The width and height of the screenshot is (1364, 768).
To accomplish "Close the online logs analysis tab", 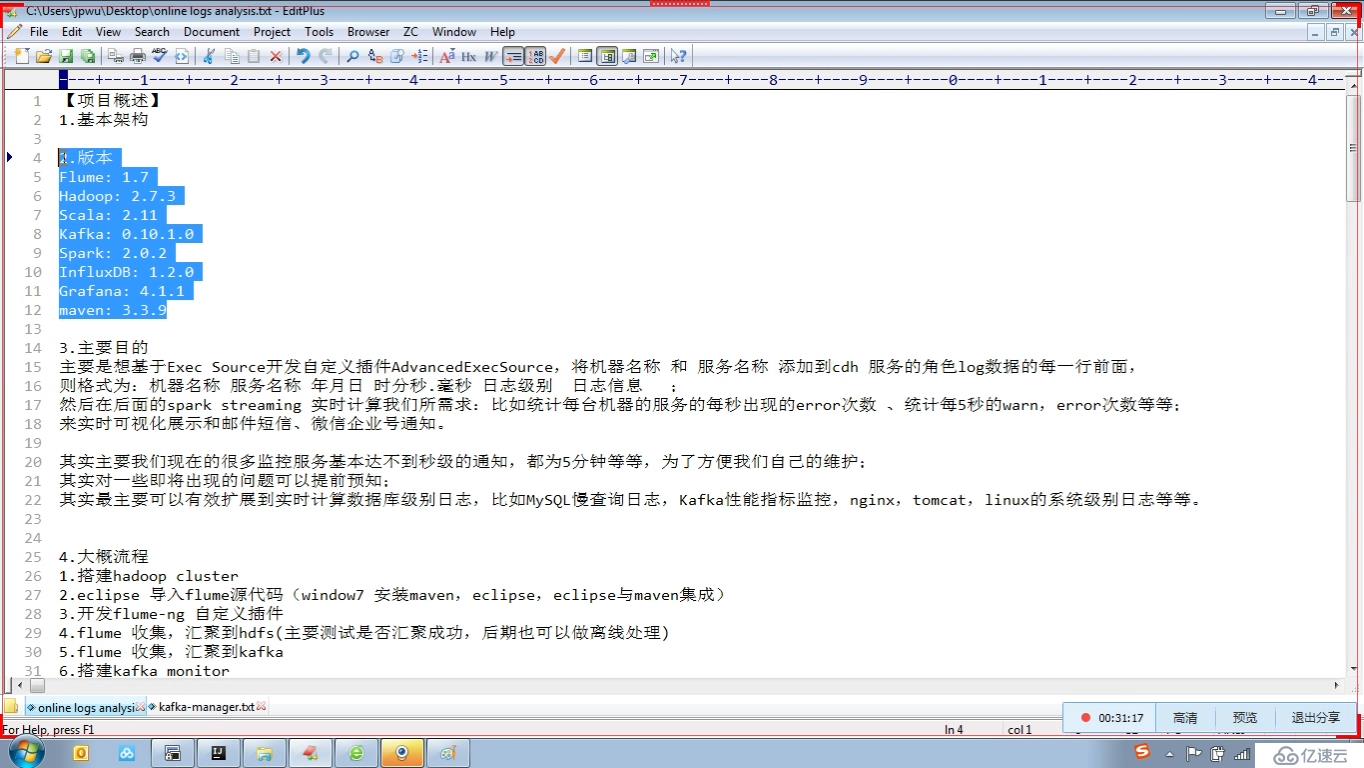I will point(140,707).
